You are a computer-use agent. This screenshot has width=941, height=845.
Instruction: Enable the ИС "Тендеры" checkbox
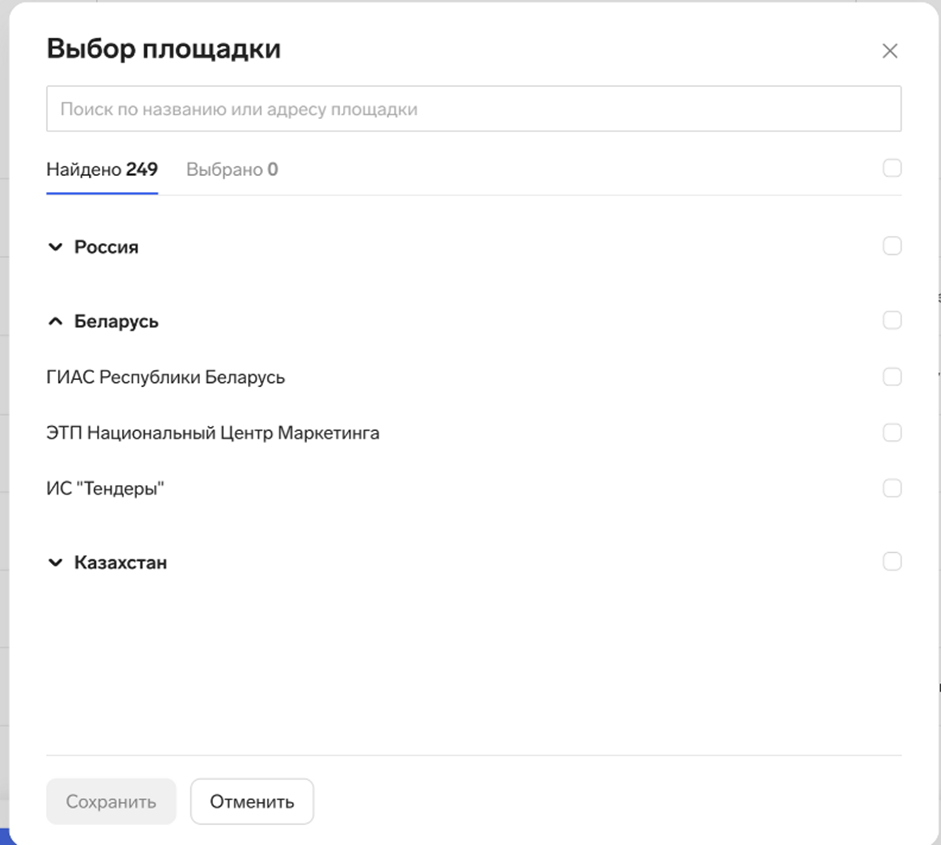click(892, 488)
